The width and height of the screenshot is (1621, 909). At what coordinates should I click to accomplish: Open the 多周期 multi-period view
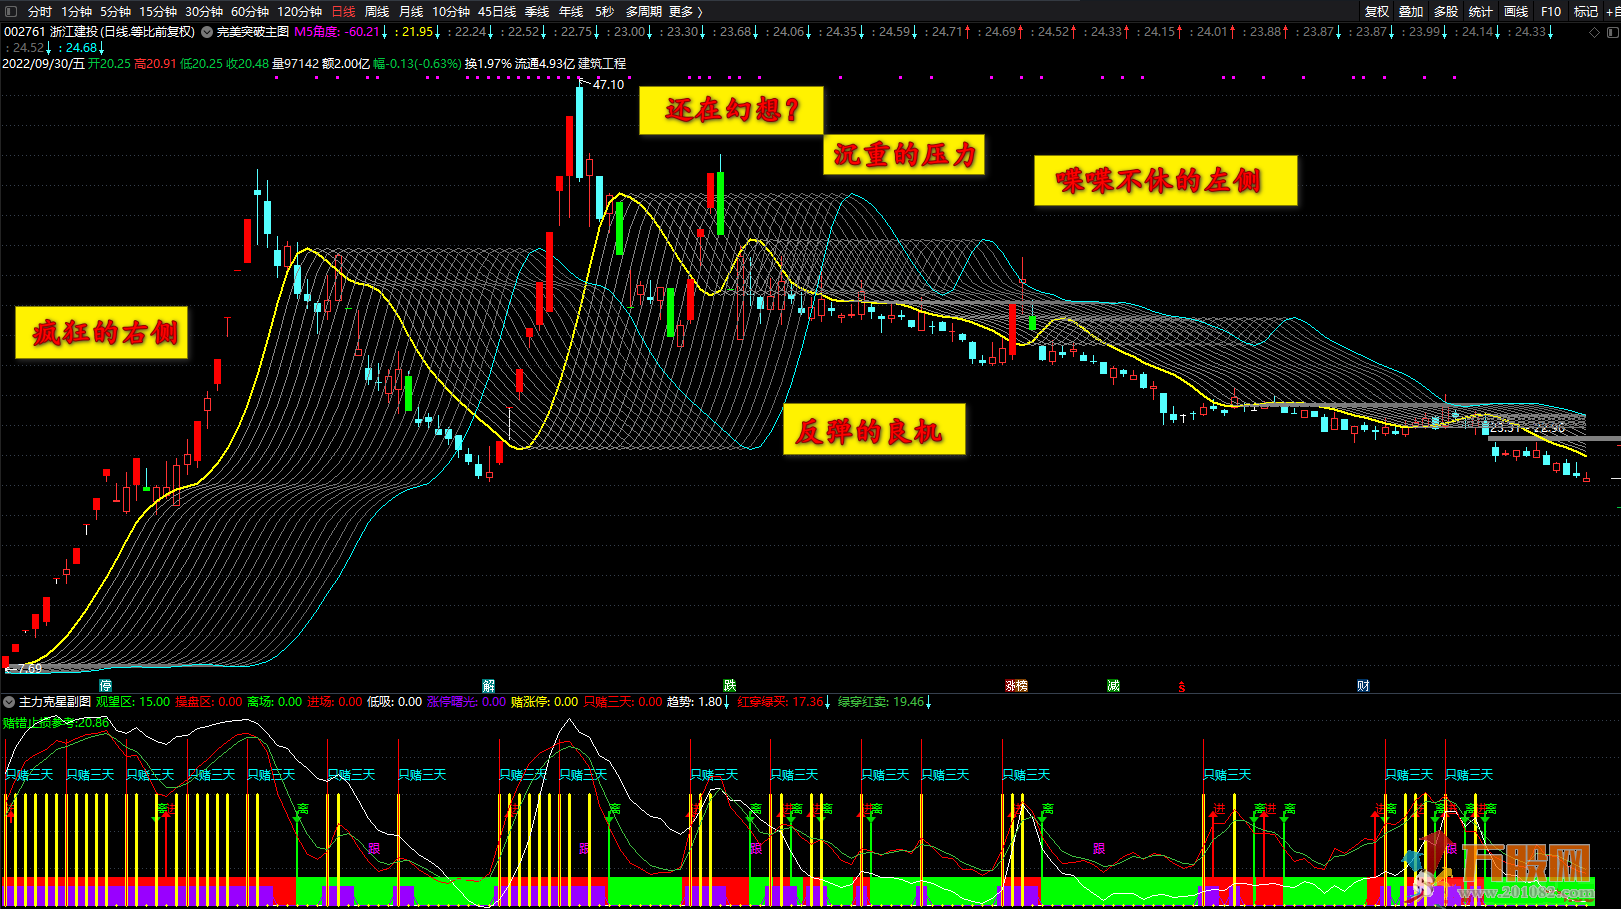click(644, 11)
